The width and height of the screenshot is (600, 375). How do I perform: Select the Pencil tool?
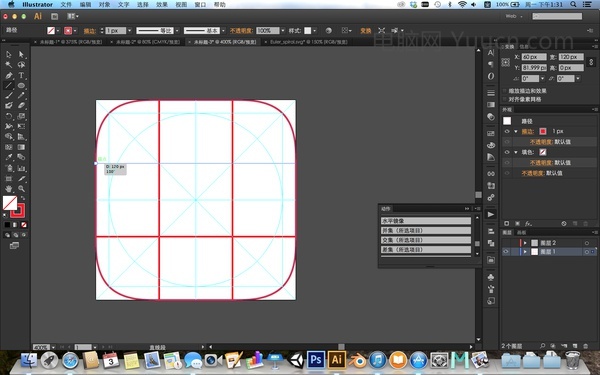[x=21, y=96]
